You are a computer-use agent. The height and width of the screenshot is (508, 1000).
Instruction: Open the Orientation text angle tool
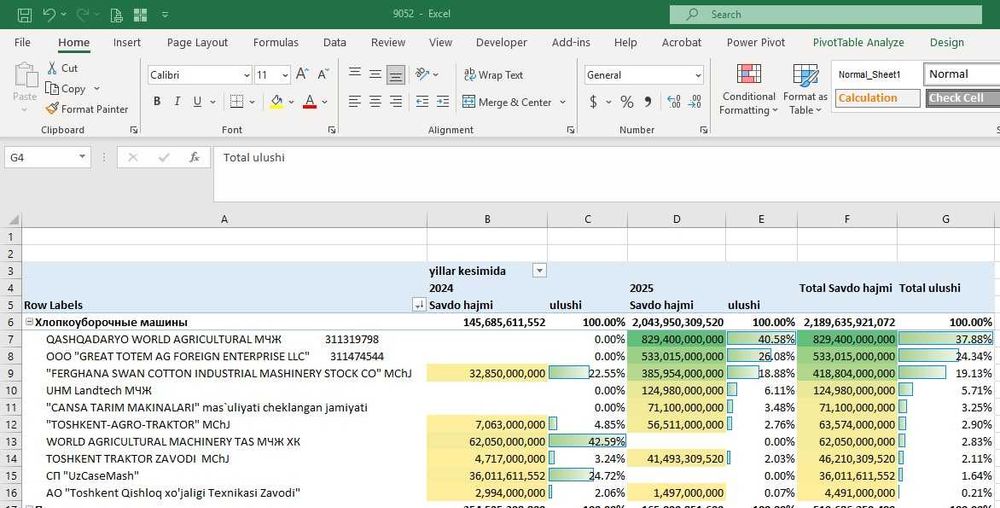(423, 74)
